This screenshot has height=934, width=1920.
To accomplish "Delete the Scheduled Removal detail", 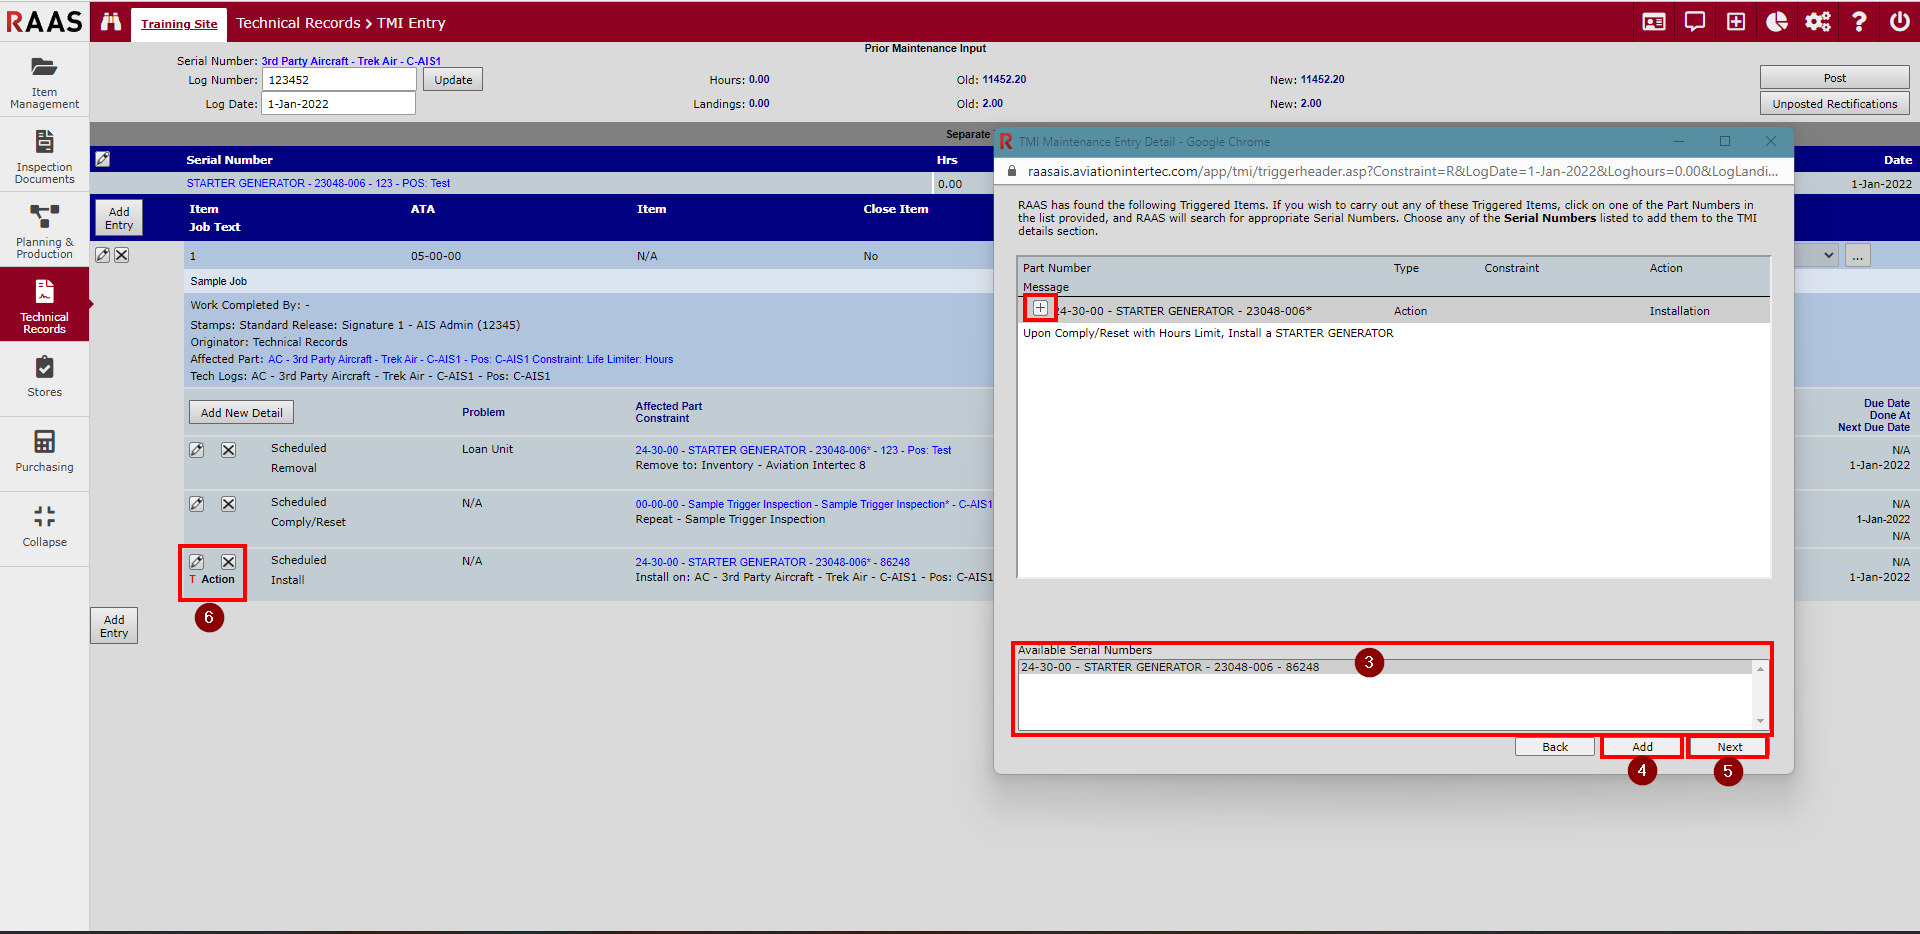I will coord(229,450).
